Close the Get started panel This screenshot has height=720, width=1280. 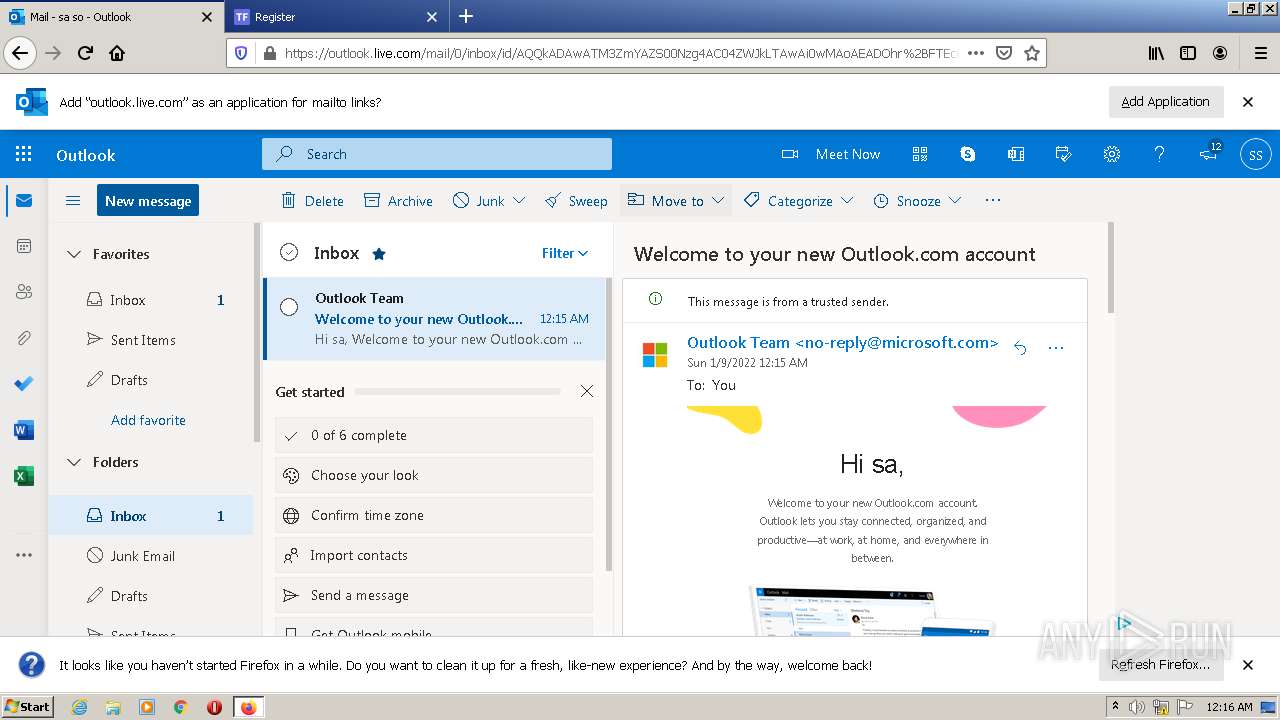tap(587, 392)
